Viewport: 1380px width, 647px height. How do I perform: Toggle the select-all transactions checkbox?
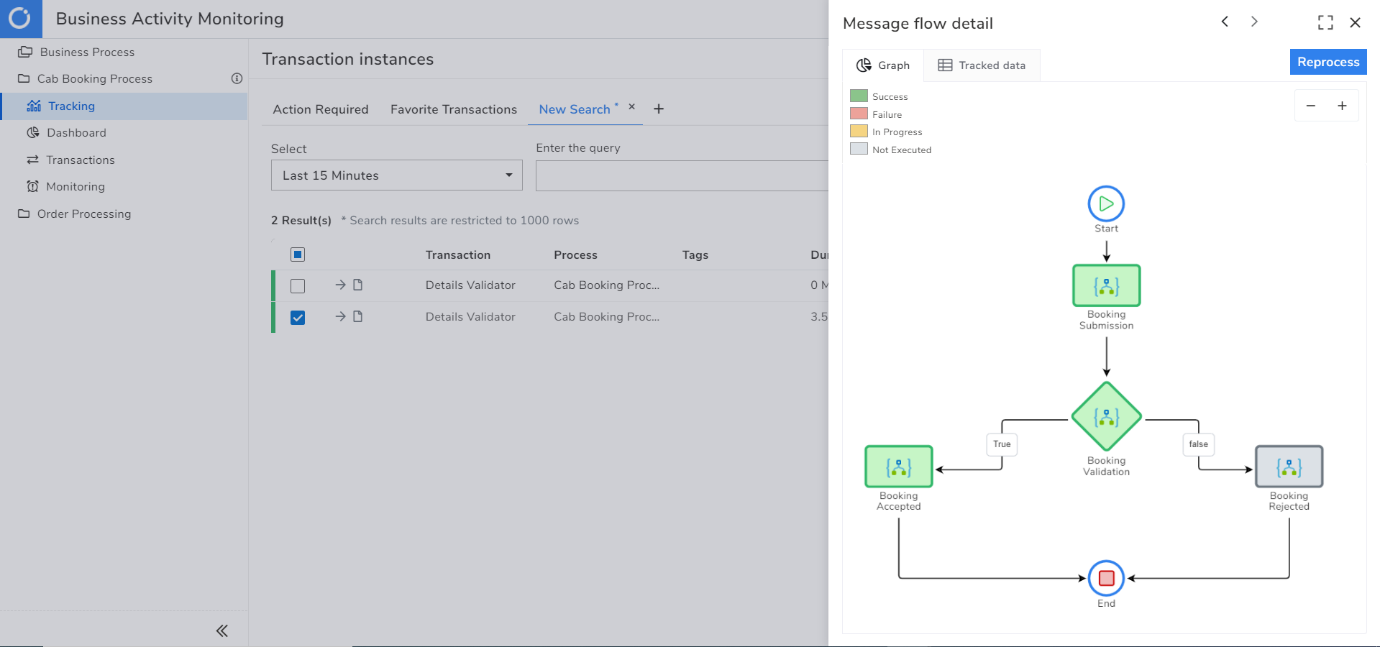297,255
